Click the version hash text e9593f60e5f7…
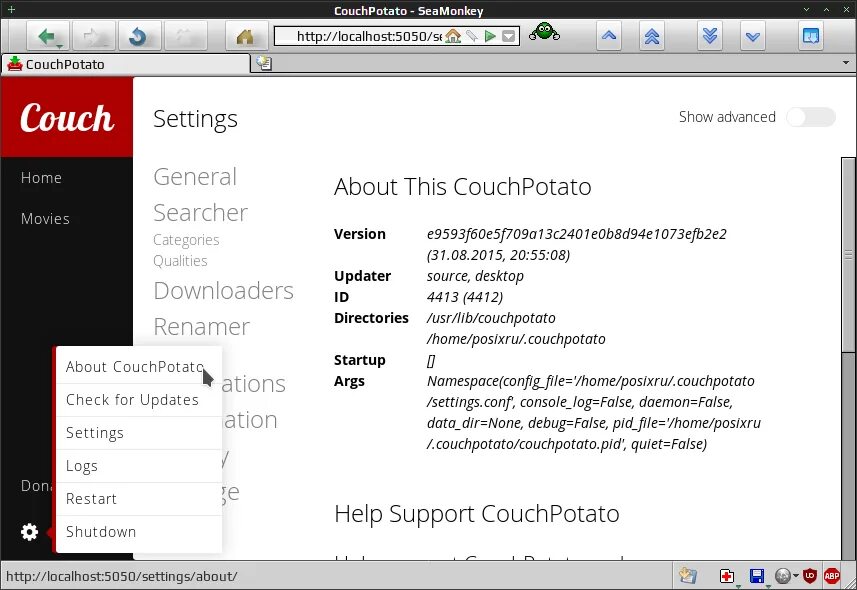The height and width of the screenshot is (590, 857). [577, 234]
